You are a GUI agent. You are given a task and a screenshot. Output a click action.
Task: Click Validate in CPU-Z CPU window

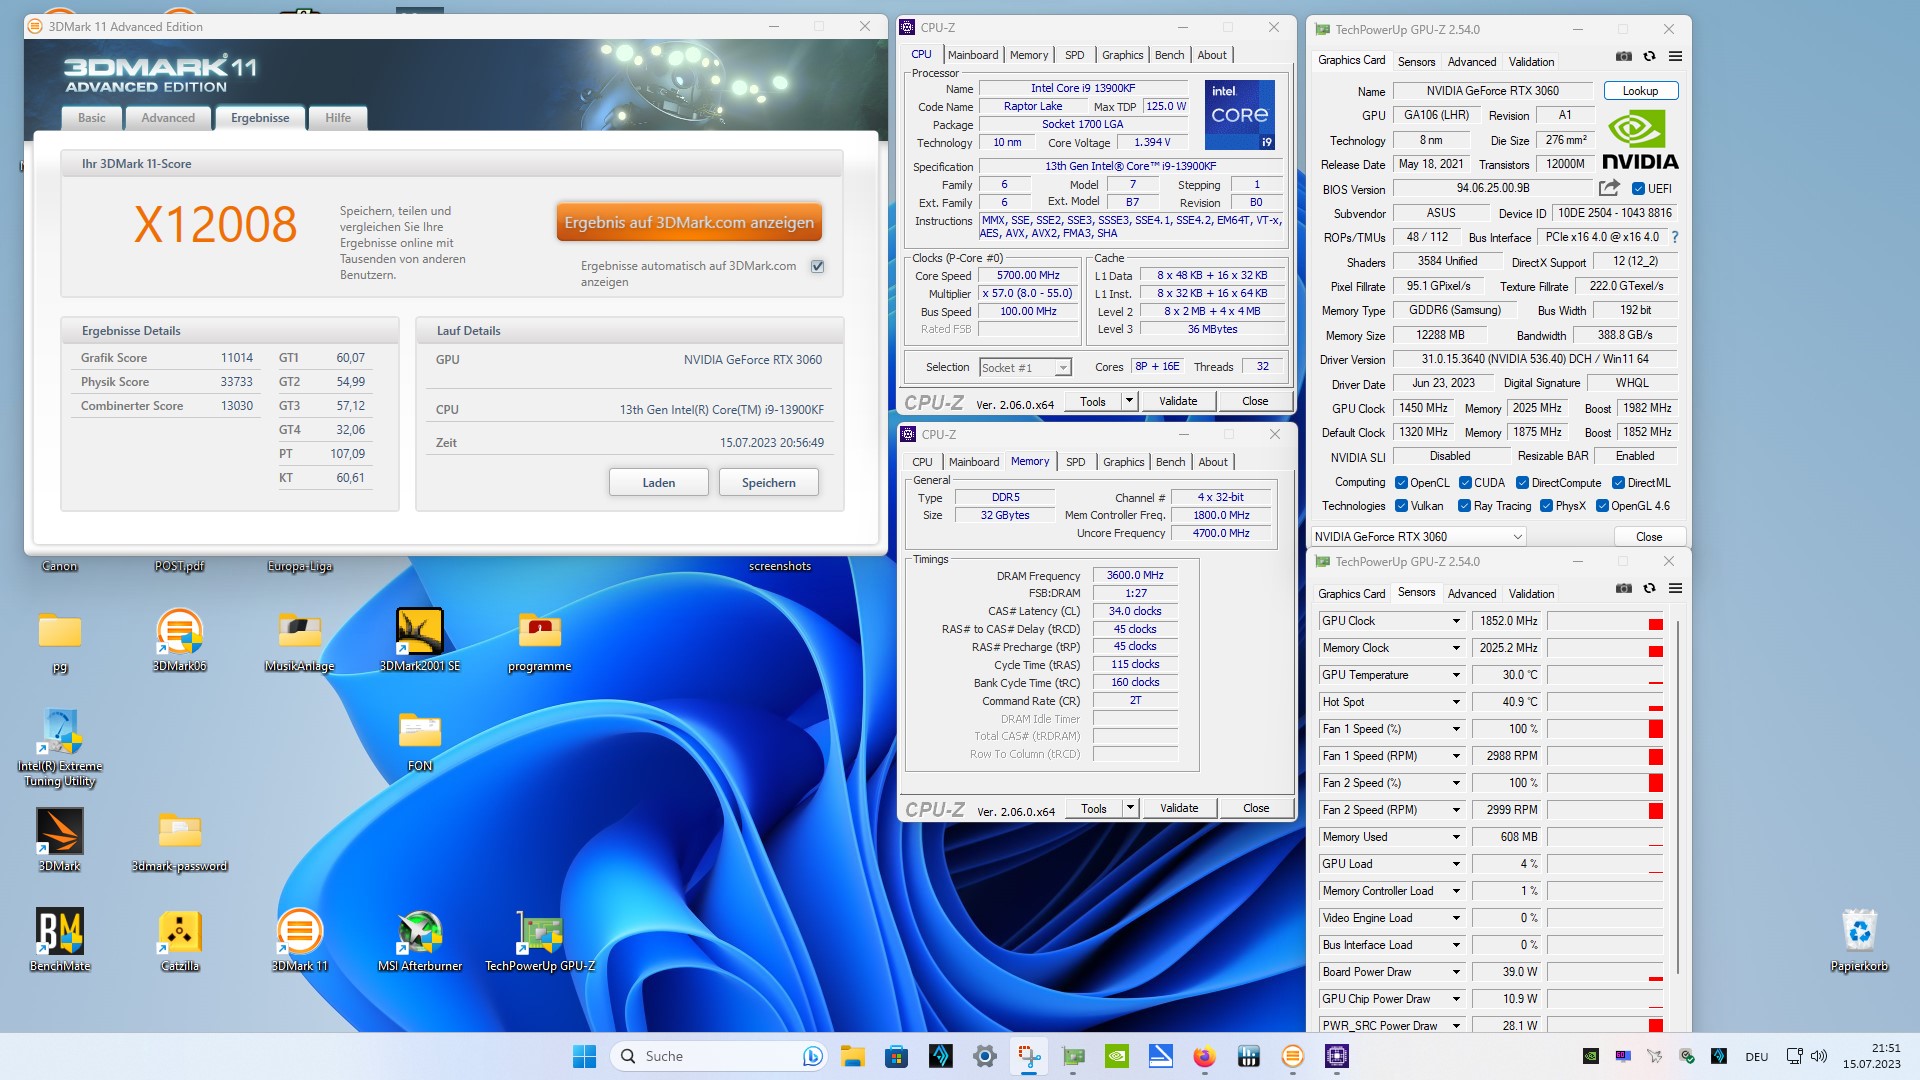point(1178,401)
